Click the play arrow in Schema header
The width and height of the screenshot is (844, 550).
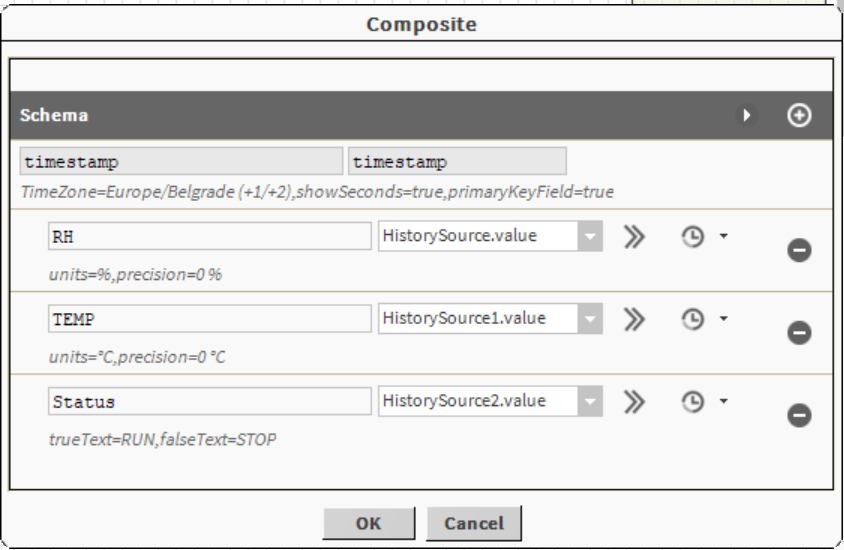pos(746,115)
